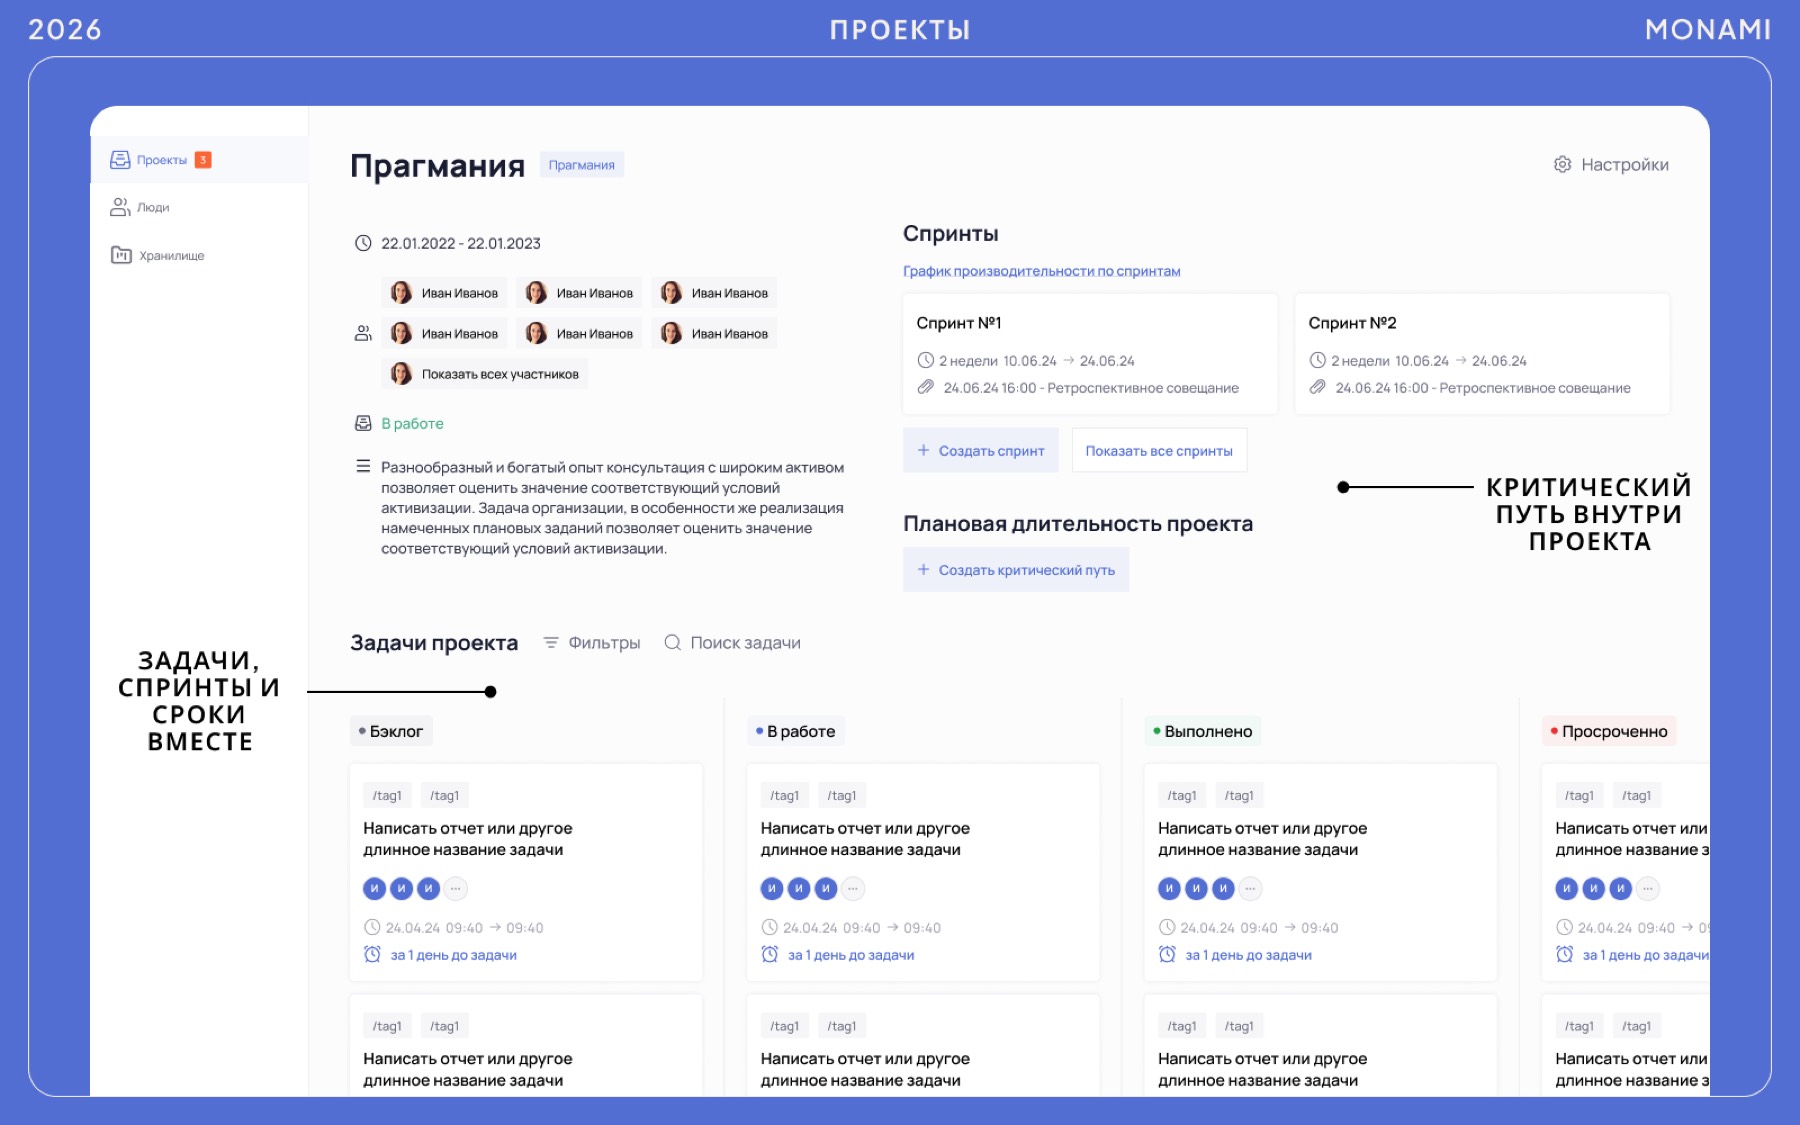
Task: Click the clock icon beside project dates
Action: tap(363, 243)
